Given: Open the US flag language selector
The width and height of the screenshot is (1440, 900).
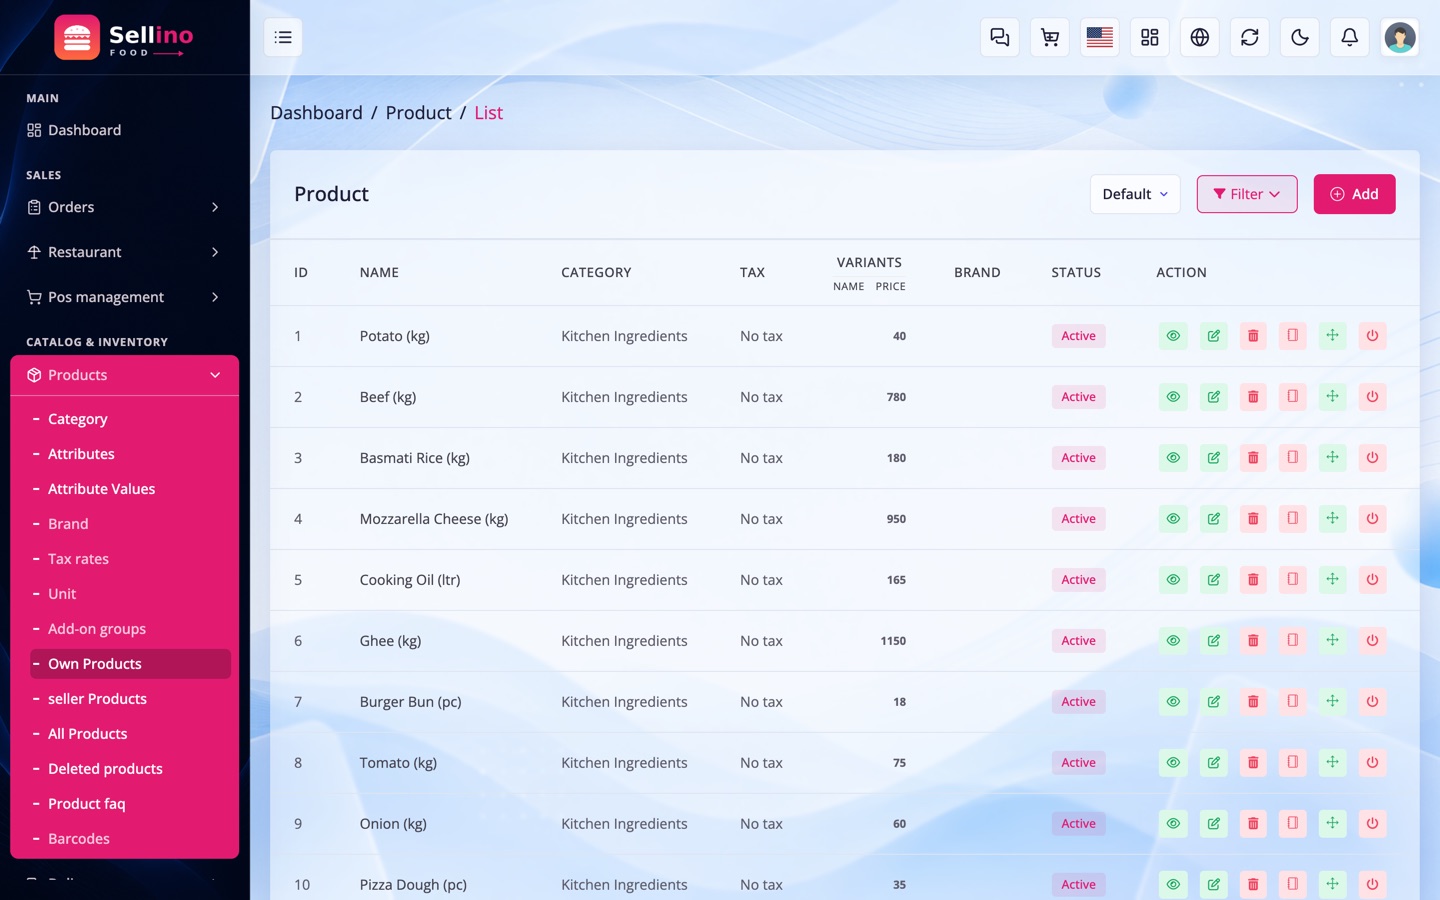Looking at the screenshot, I should tap(1100, 38).
